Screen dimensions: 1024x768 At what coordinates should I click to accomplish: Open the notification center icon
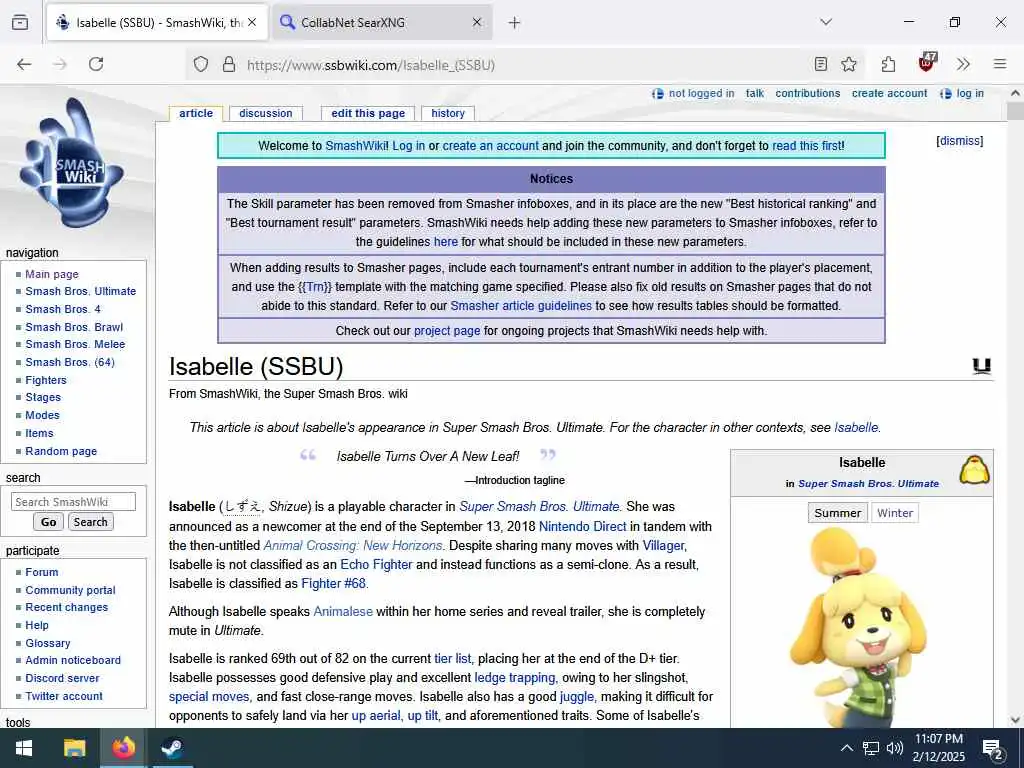tap(993, 749)
